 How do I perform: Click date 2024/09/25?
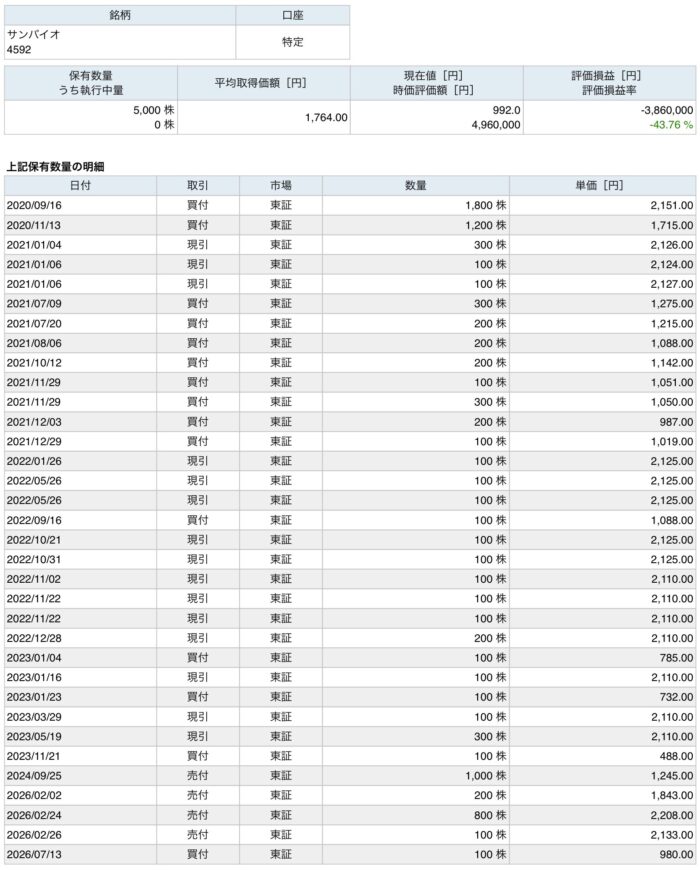pos(34,776)
